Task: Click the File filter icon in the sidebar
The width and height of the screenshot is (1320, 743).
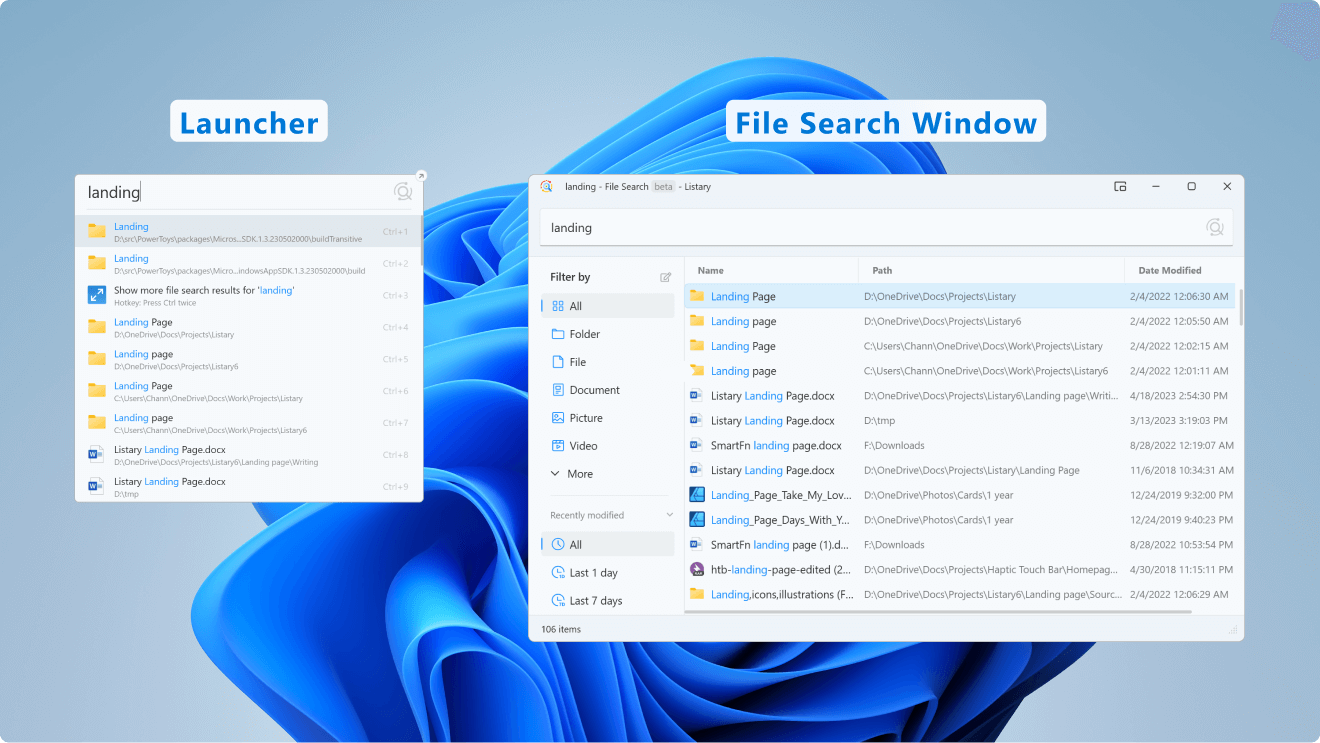Action: click(558, 362)
